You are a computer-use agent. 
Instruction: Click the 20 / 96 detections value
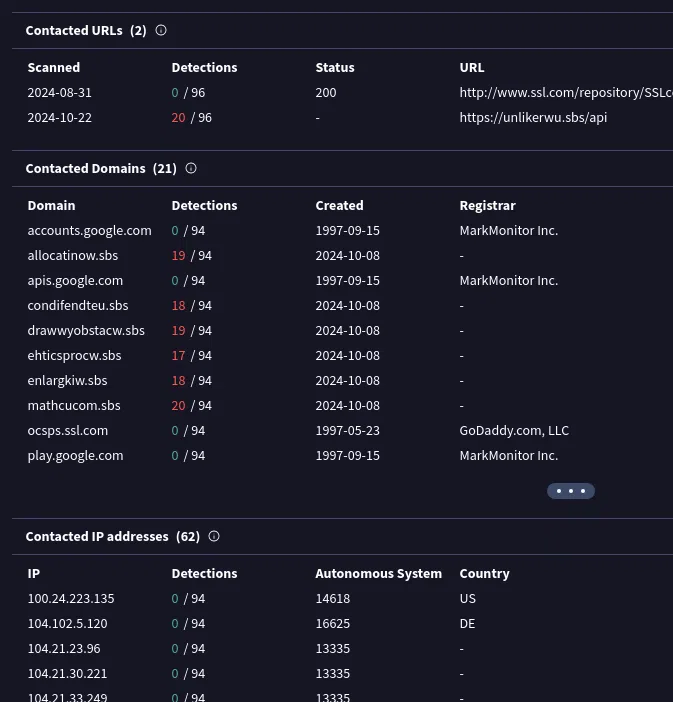(192, 118)
